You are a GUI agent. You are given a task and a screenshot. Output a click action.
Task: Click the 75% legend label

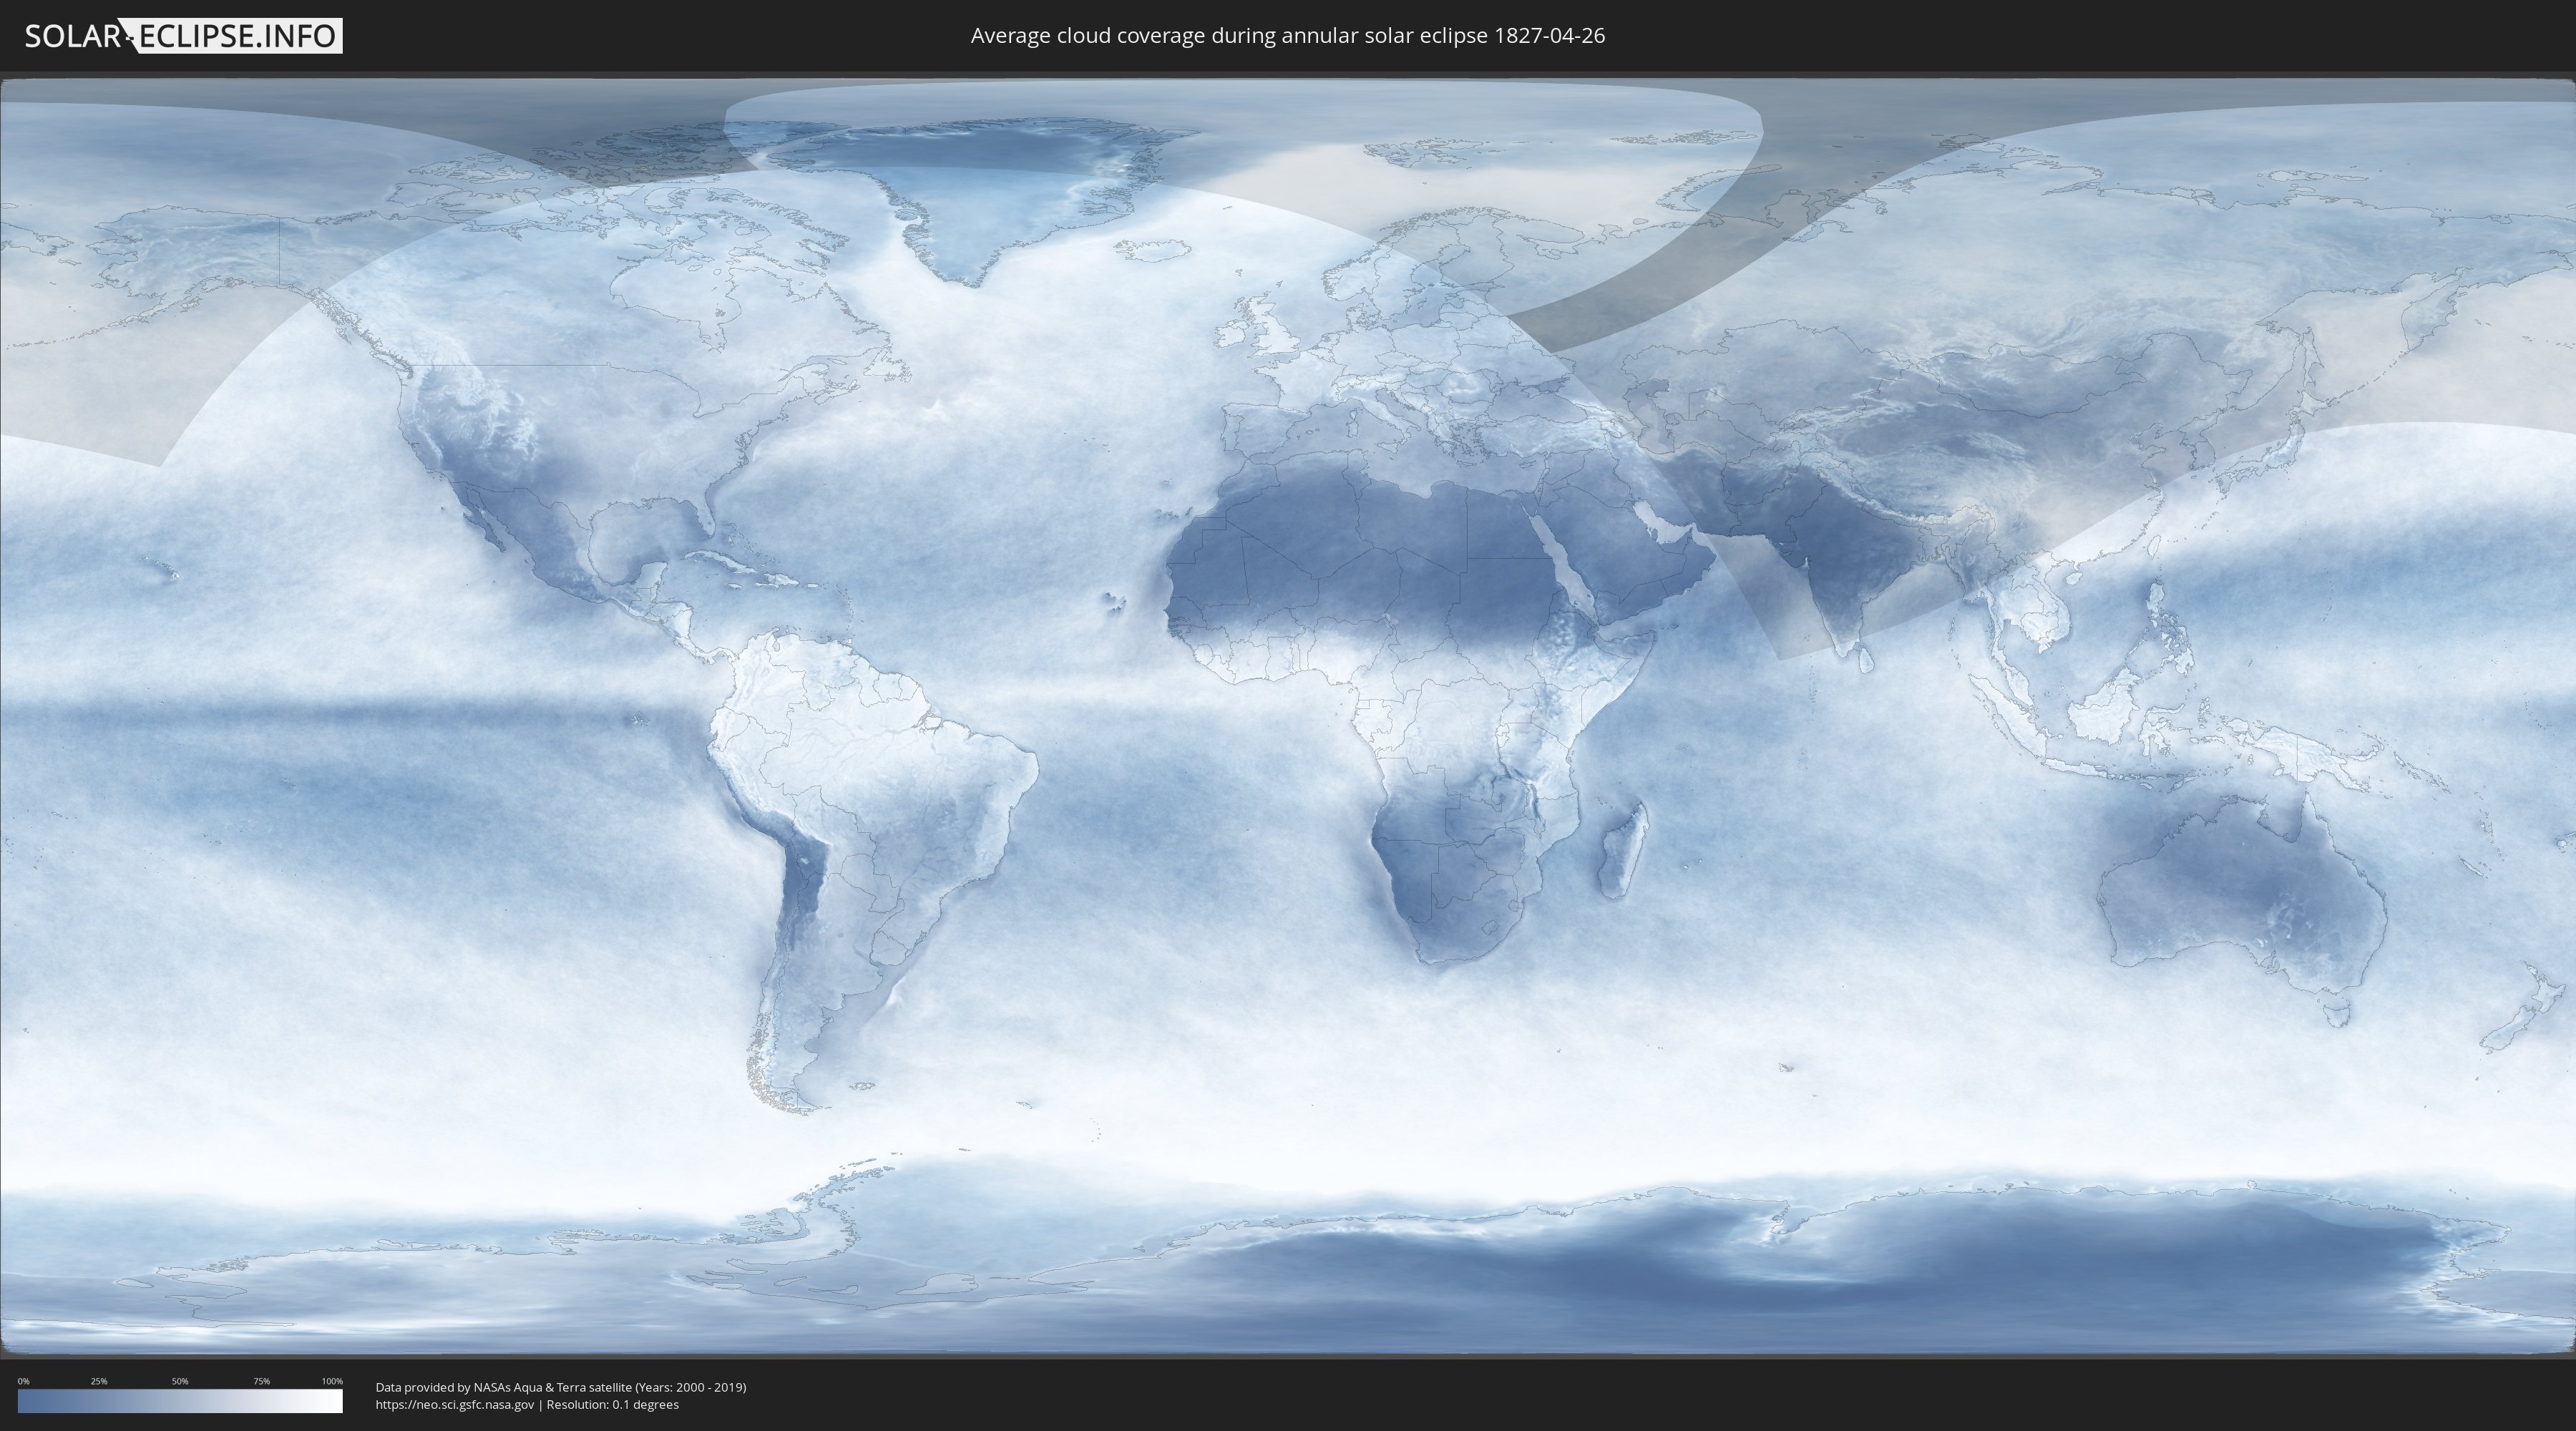(261, 1381)
